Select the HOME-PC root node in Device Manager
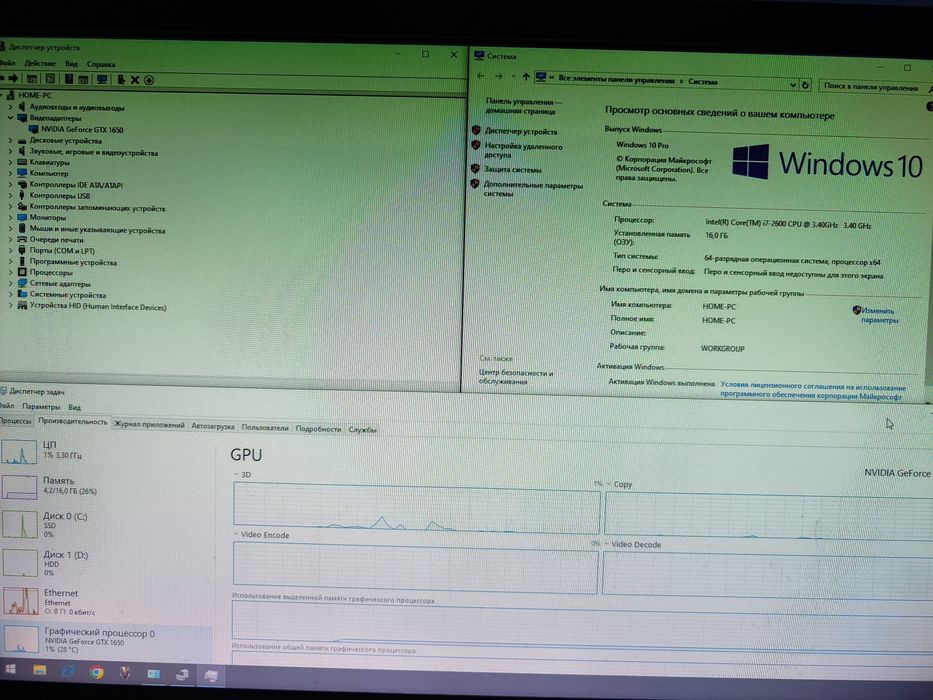Image resolution: width=933 pixels, height=700 pixels. pos(35,95)
